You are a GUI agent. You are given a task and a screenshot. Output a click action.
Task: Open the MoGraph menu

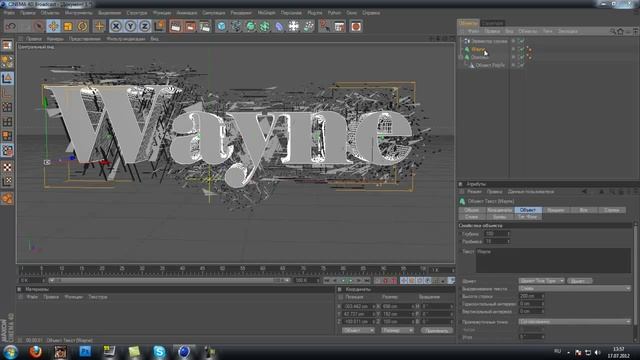pyautogui.click(x=266, y=13)
